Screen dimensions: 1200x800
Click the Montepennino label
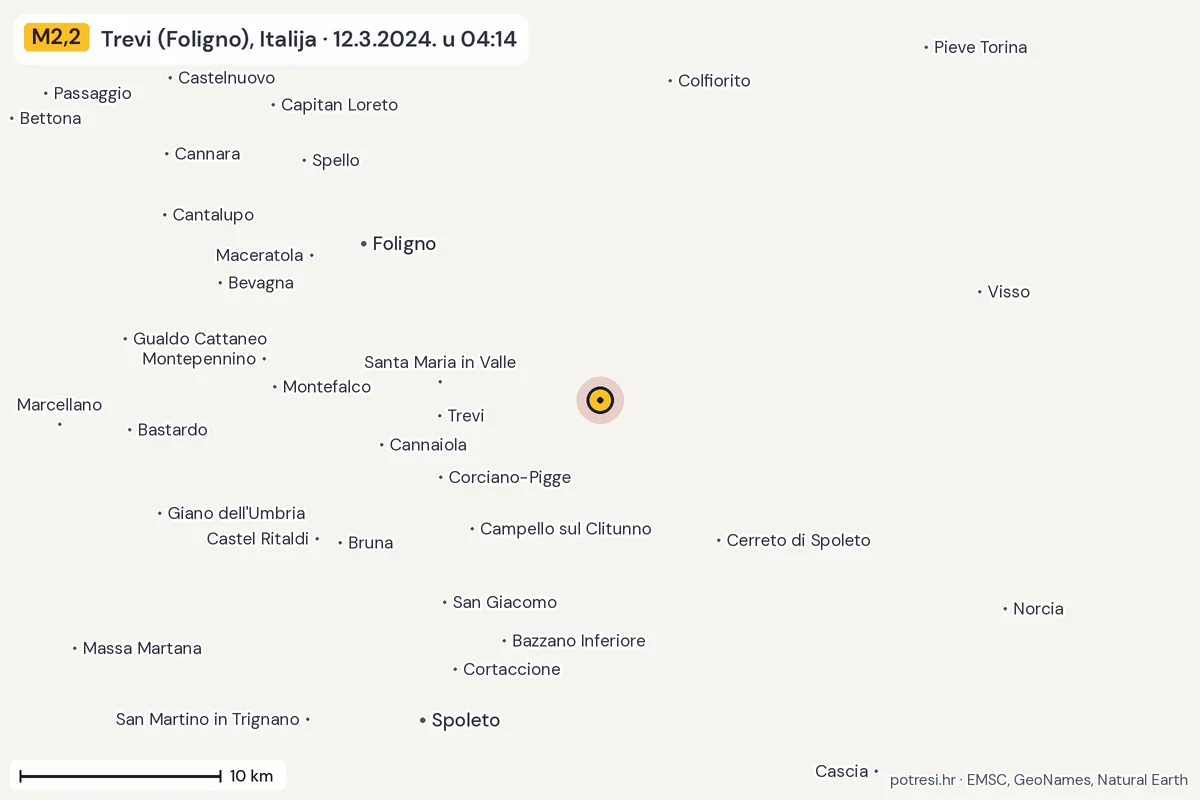(199, 359)
